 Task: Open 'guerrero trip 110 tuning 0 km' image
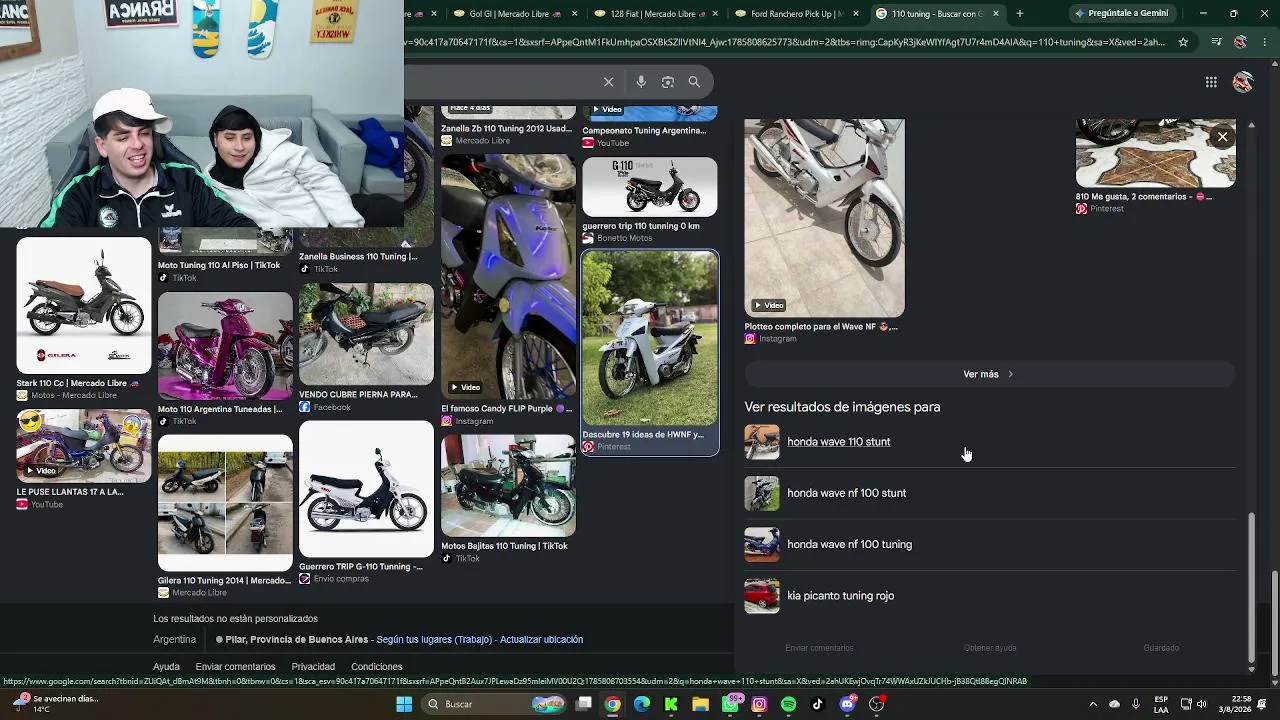(650, 187)
